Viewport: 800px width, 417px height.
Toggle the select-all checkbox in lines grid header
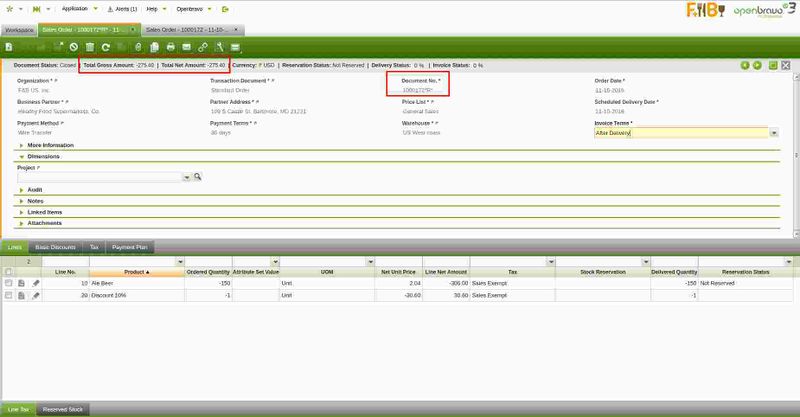(9, 271)
